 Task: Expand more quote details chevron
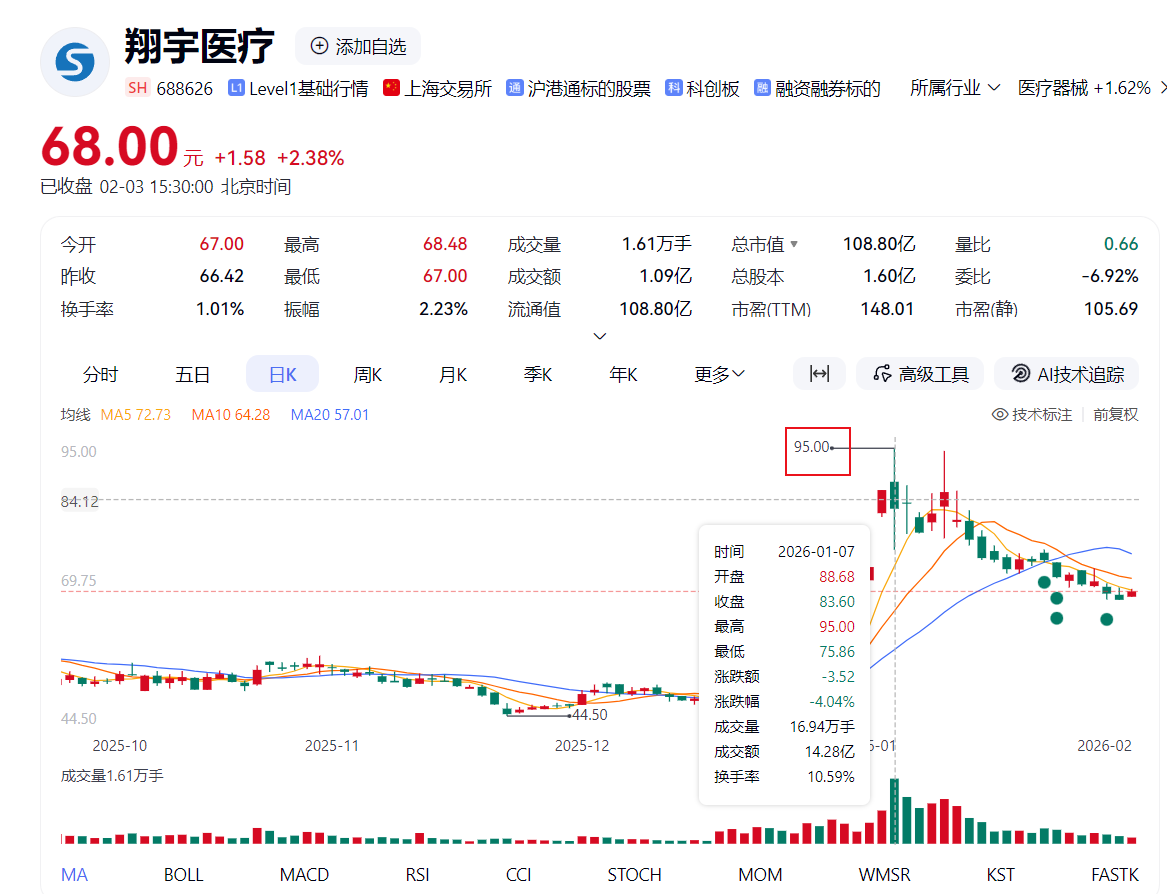pyautogui.click(x=599, y=336)
